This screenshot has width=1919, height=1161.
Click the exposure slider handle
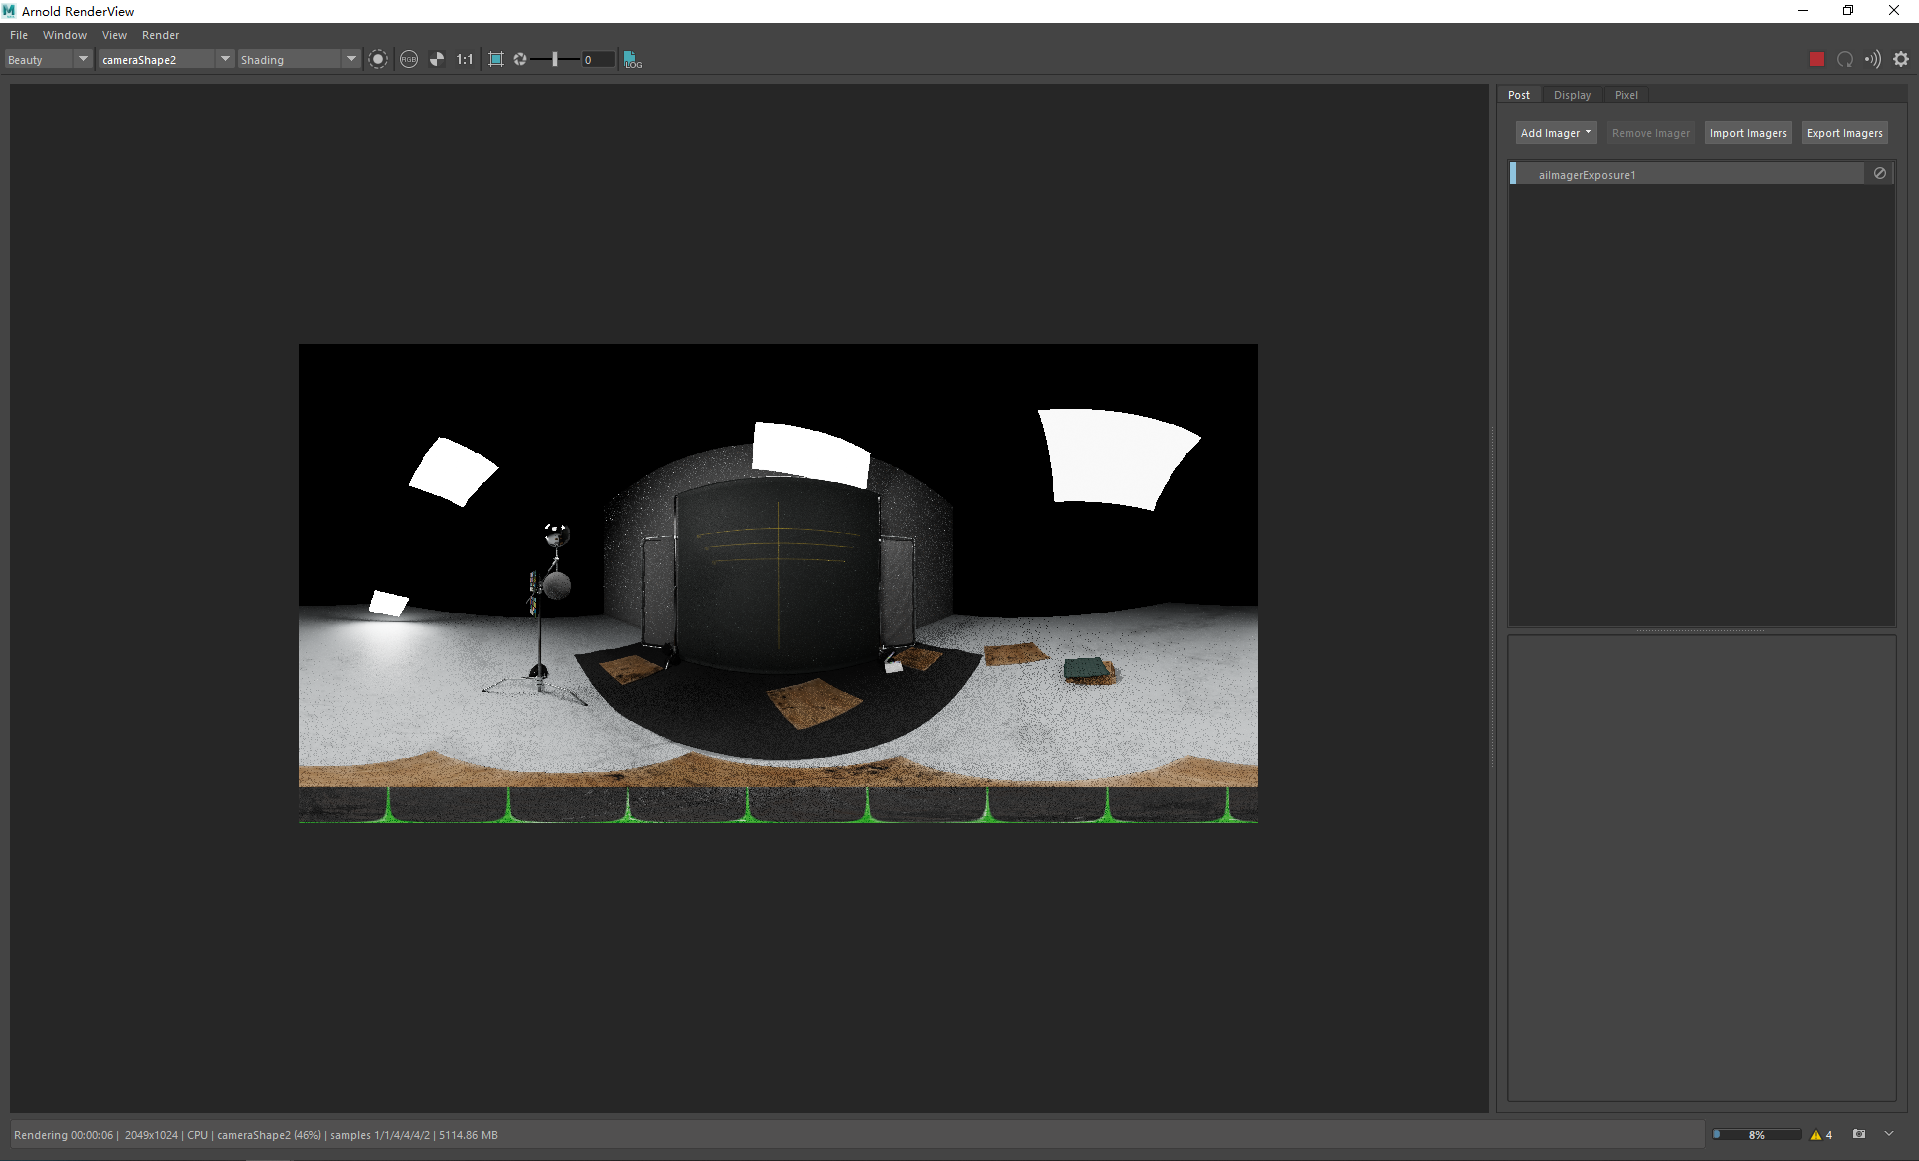[555, 60]
